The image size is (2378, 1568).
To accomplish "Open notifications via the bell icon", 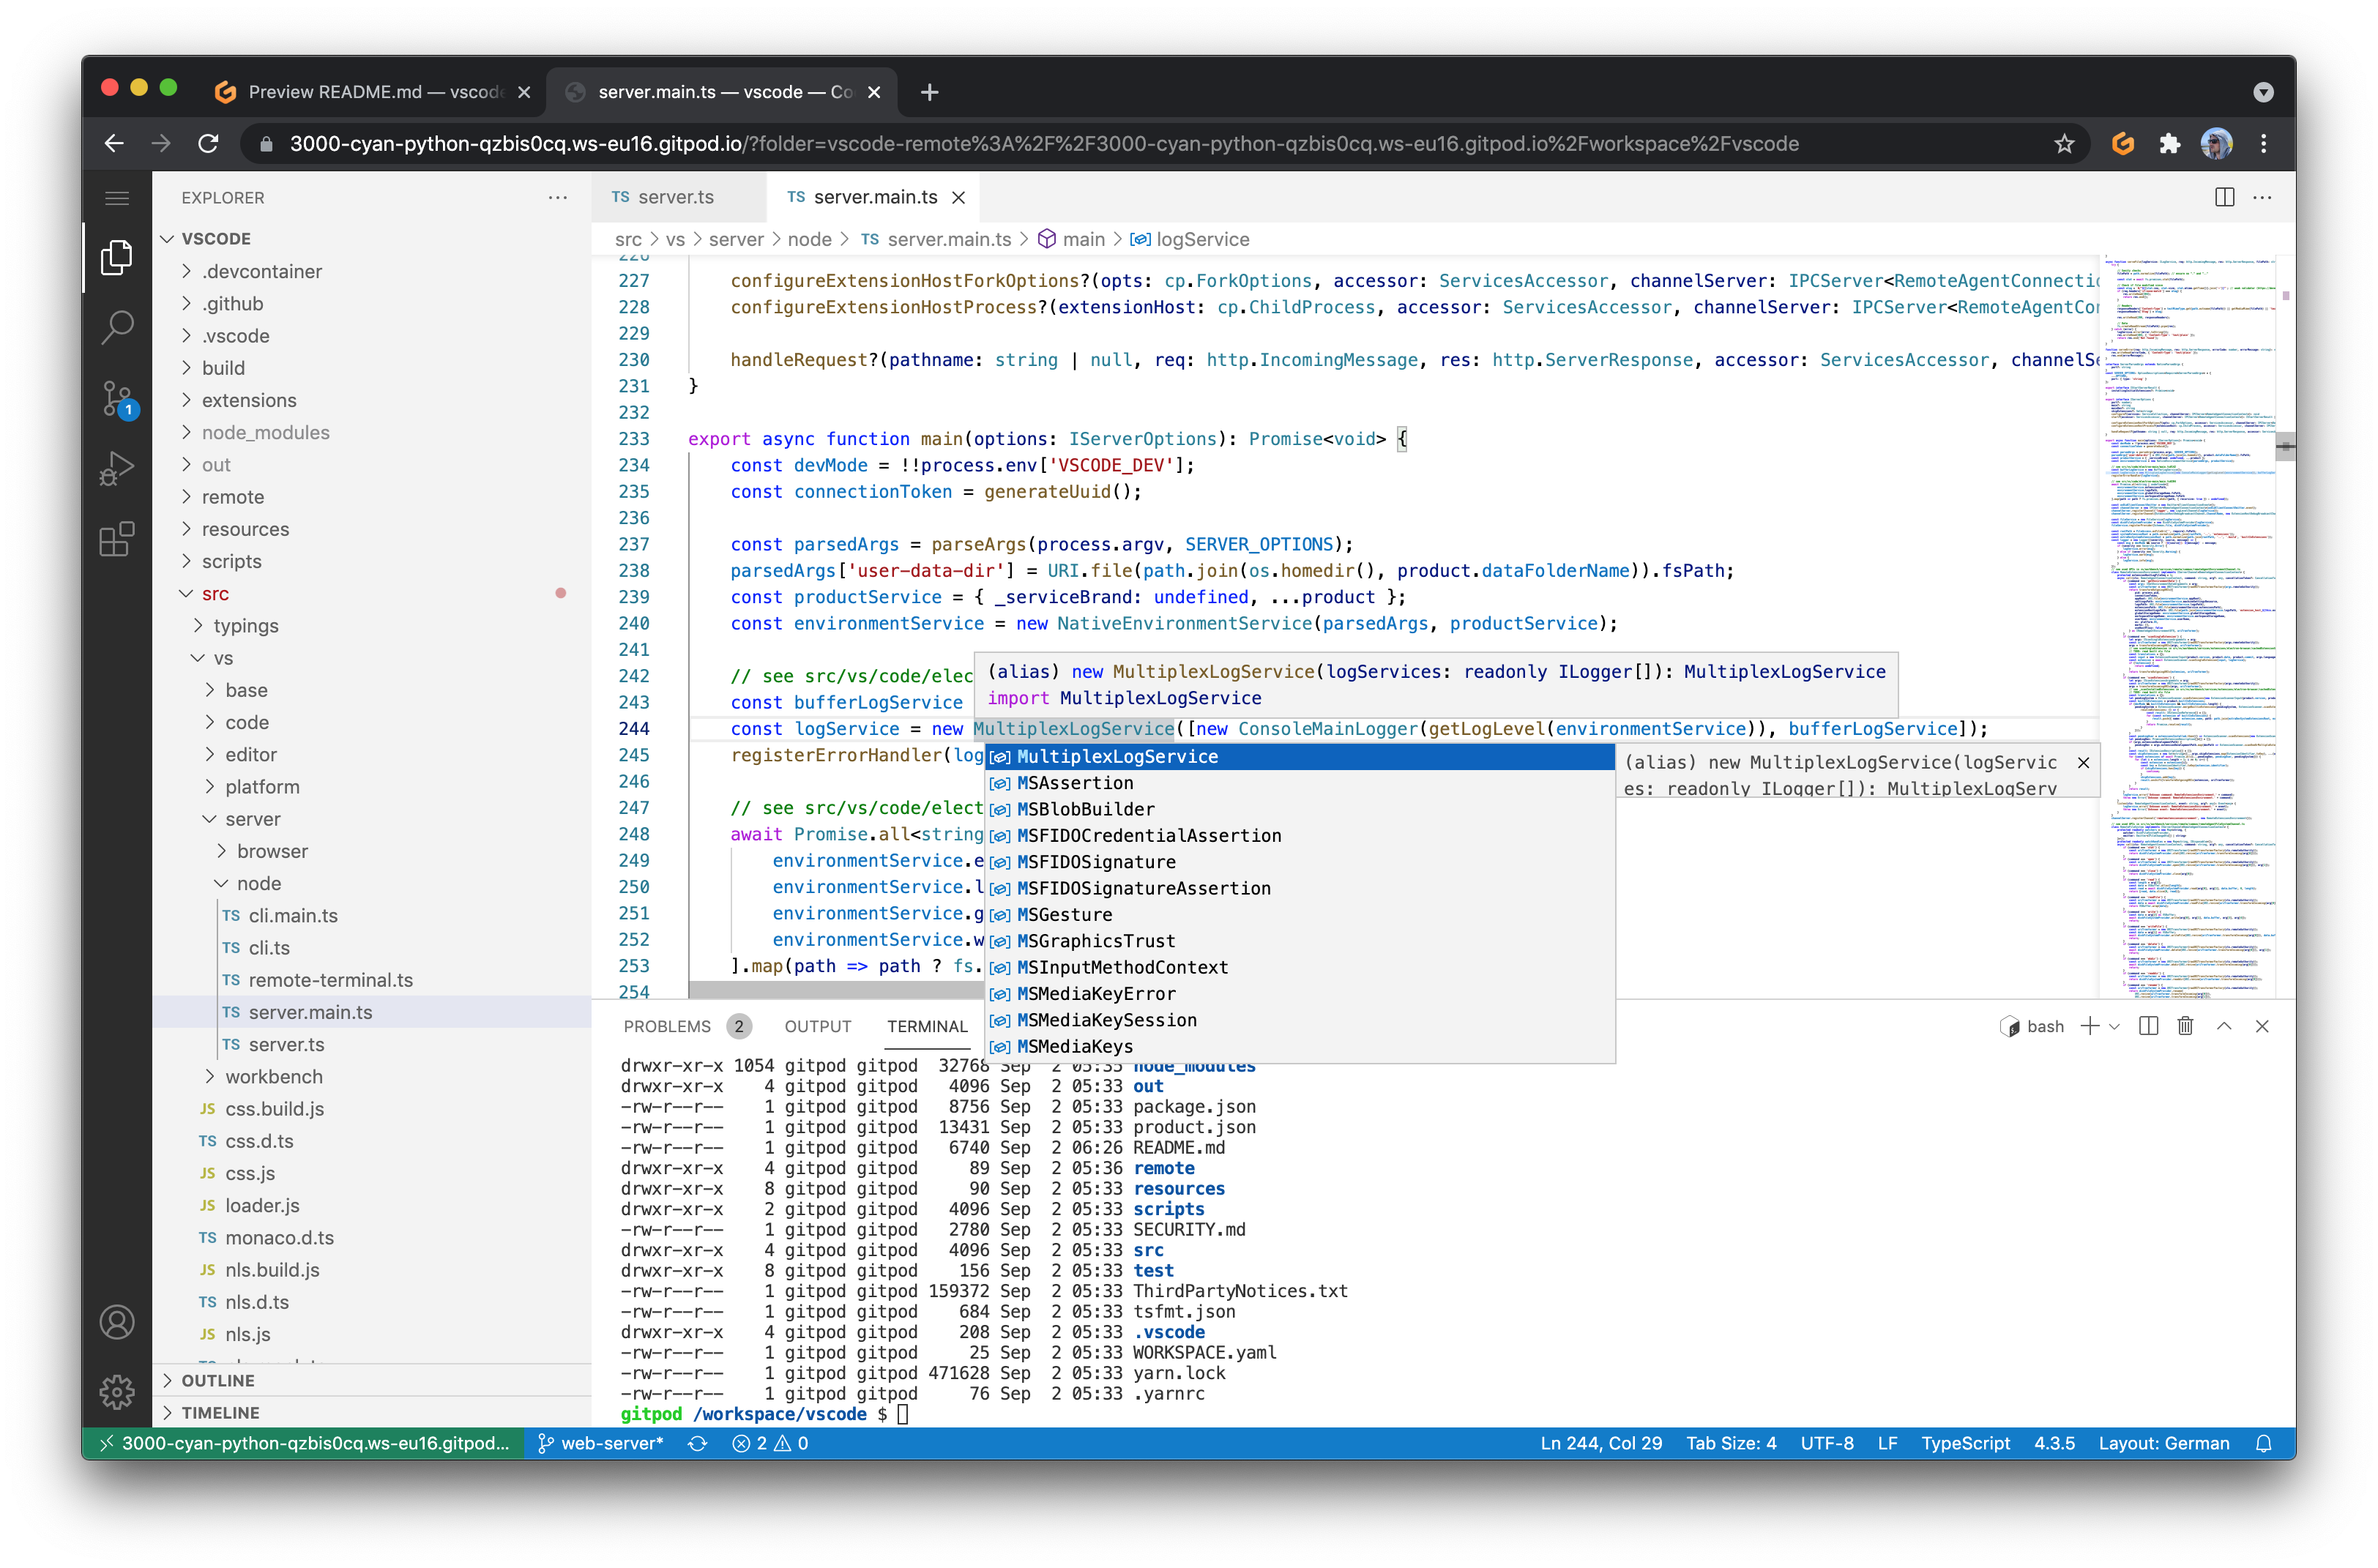I will pyautogui.click(x=2264, y=1443).
